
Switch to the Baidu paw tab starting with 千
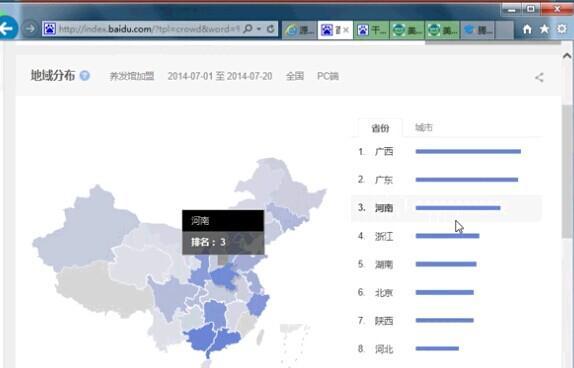(371, 30)
